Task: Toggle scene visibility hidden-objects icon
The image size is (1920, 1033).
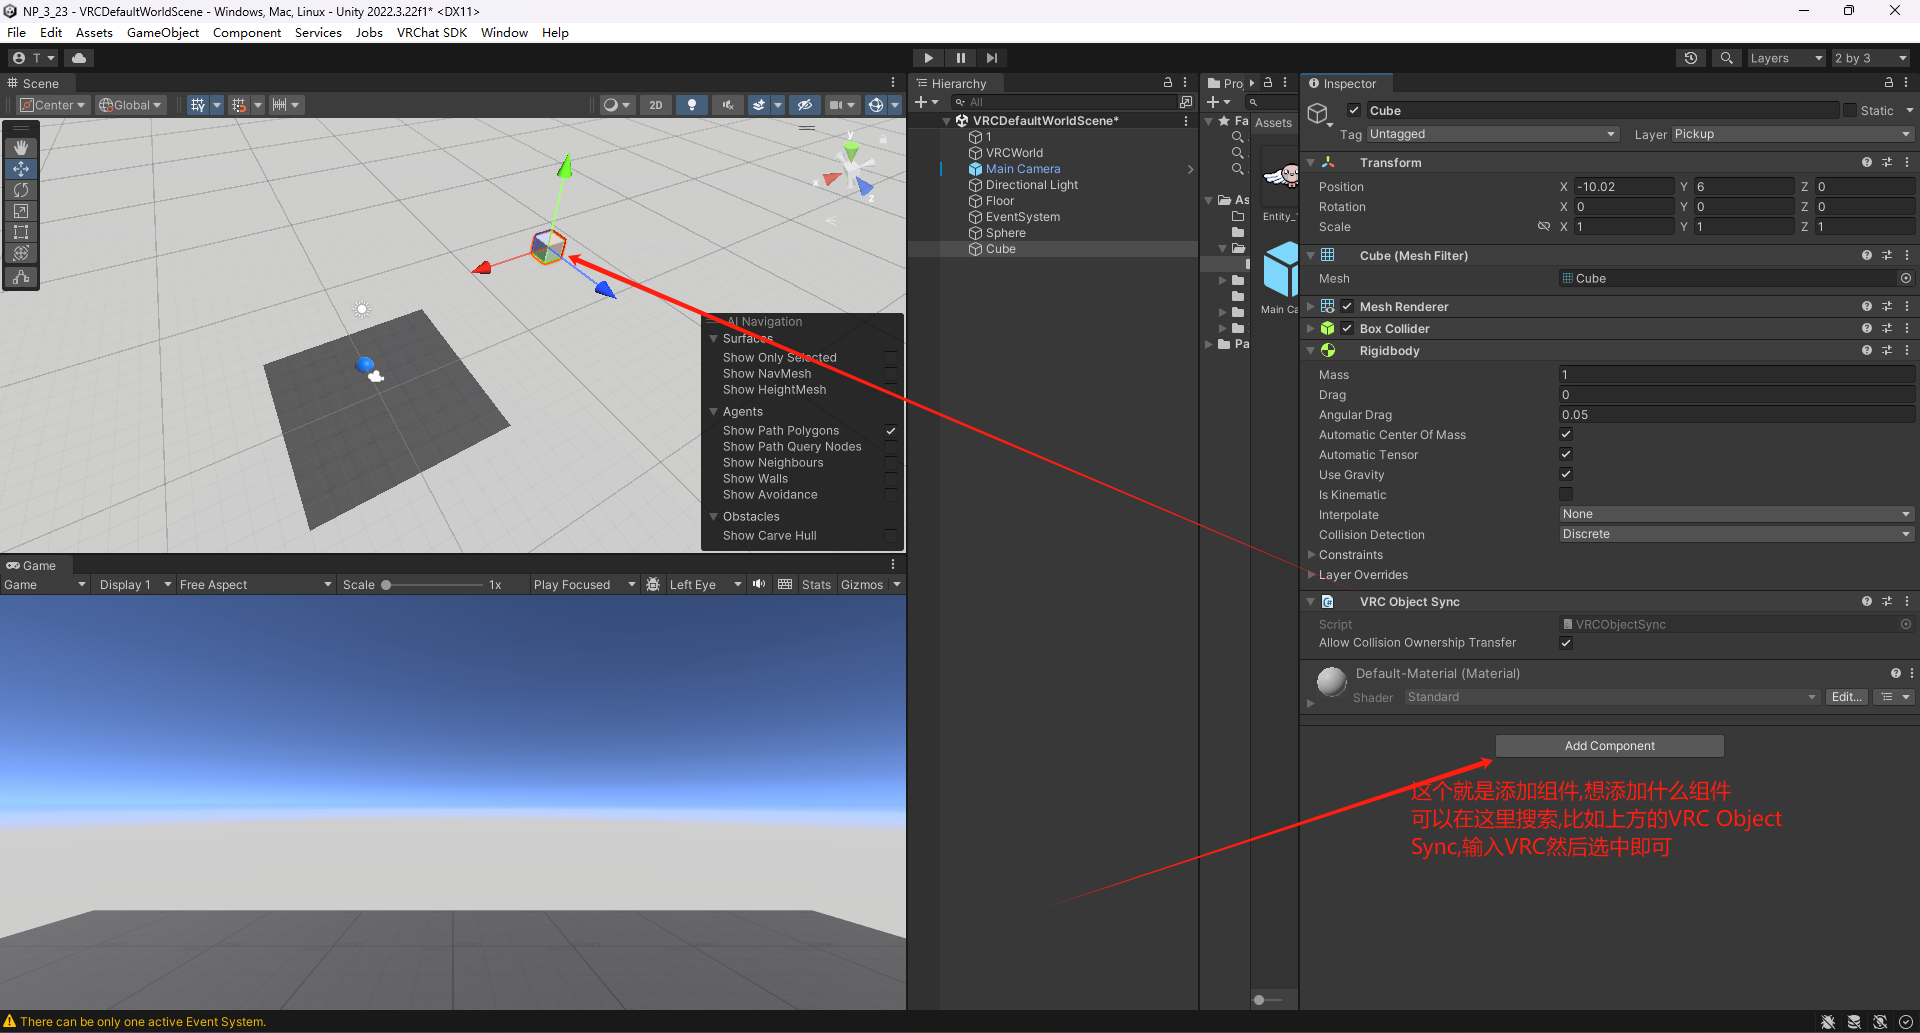Action: (x=805, y=105)
